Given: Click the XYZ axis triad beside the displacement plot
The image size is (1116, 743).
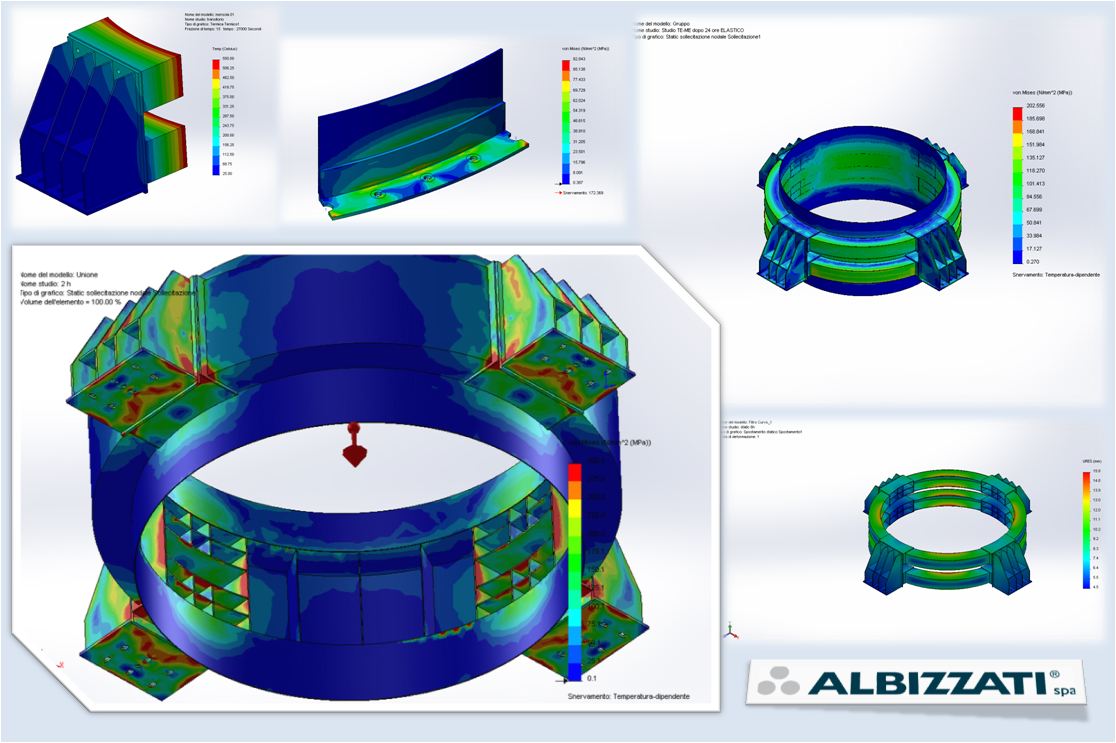Looking at the screenshot, I should coord(731,631).
